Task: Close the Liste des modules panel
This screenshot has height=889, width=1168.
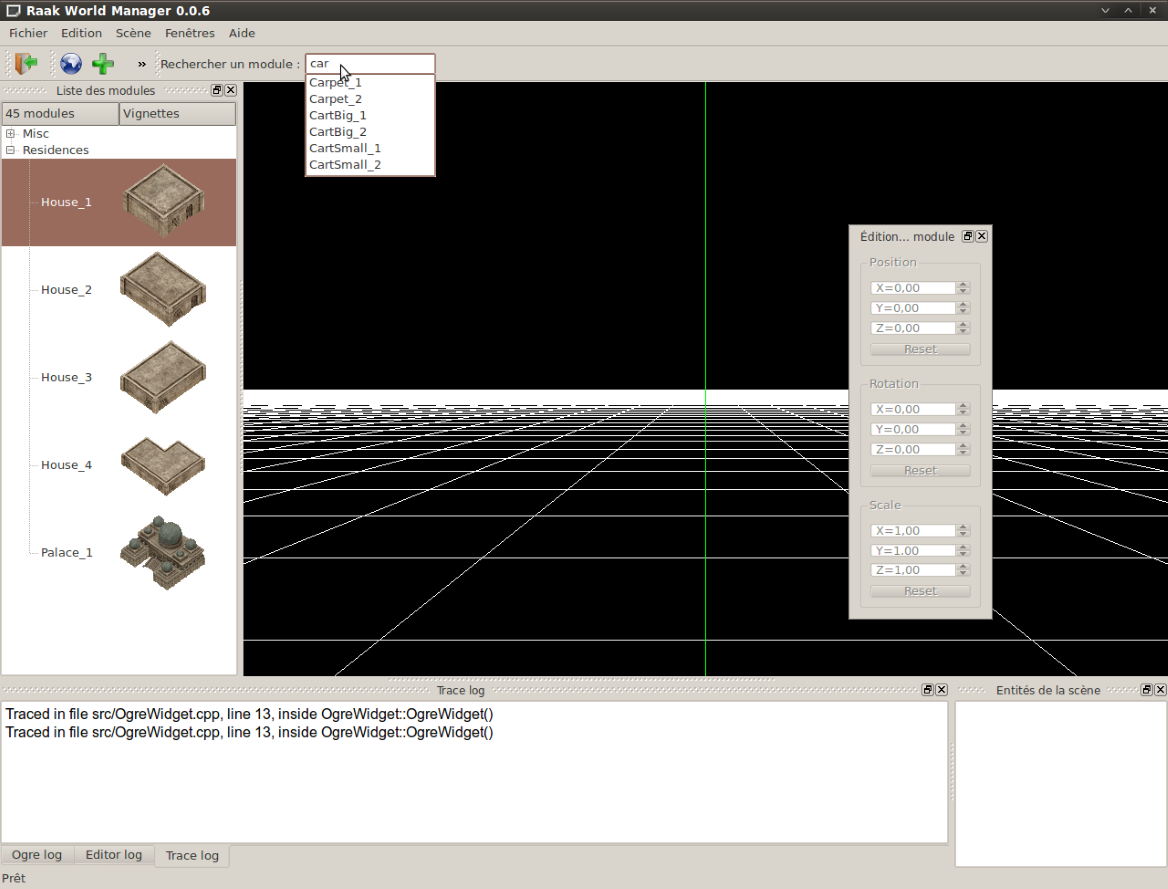Action: (231, 90)
